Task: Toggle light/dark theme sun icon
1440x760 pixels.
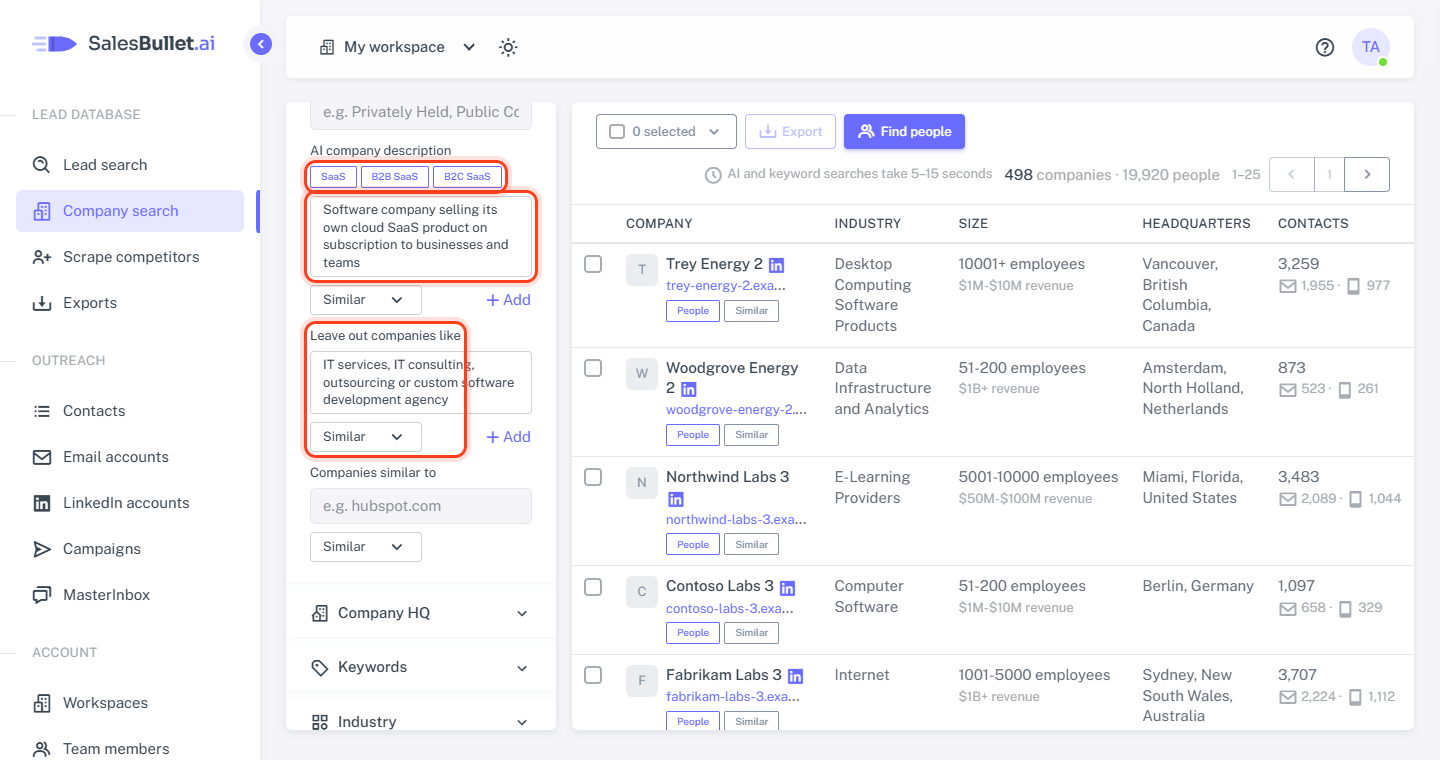Action: [x=508, y=47]
